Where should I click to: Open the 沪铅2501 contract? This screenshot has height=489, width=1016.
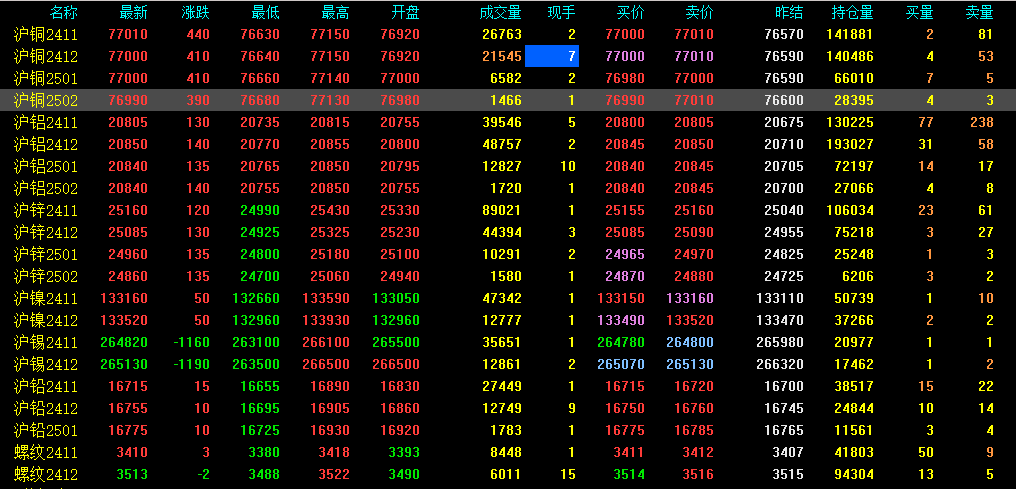pyautogui.click(x=45, y=430)
